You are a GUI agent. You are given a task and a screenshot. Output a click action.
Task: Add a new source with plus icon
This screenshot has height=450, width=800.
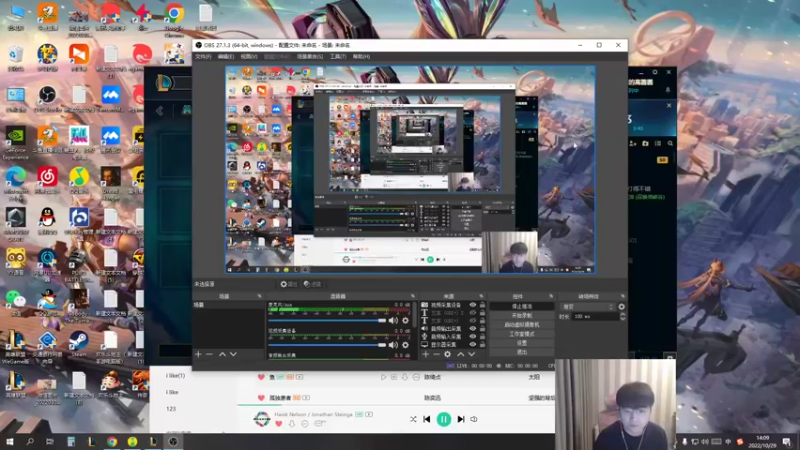click(426, 354)
